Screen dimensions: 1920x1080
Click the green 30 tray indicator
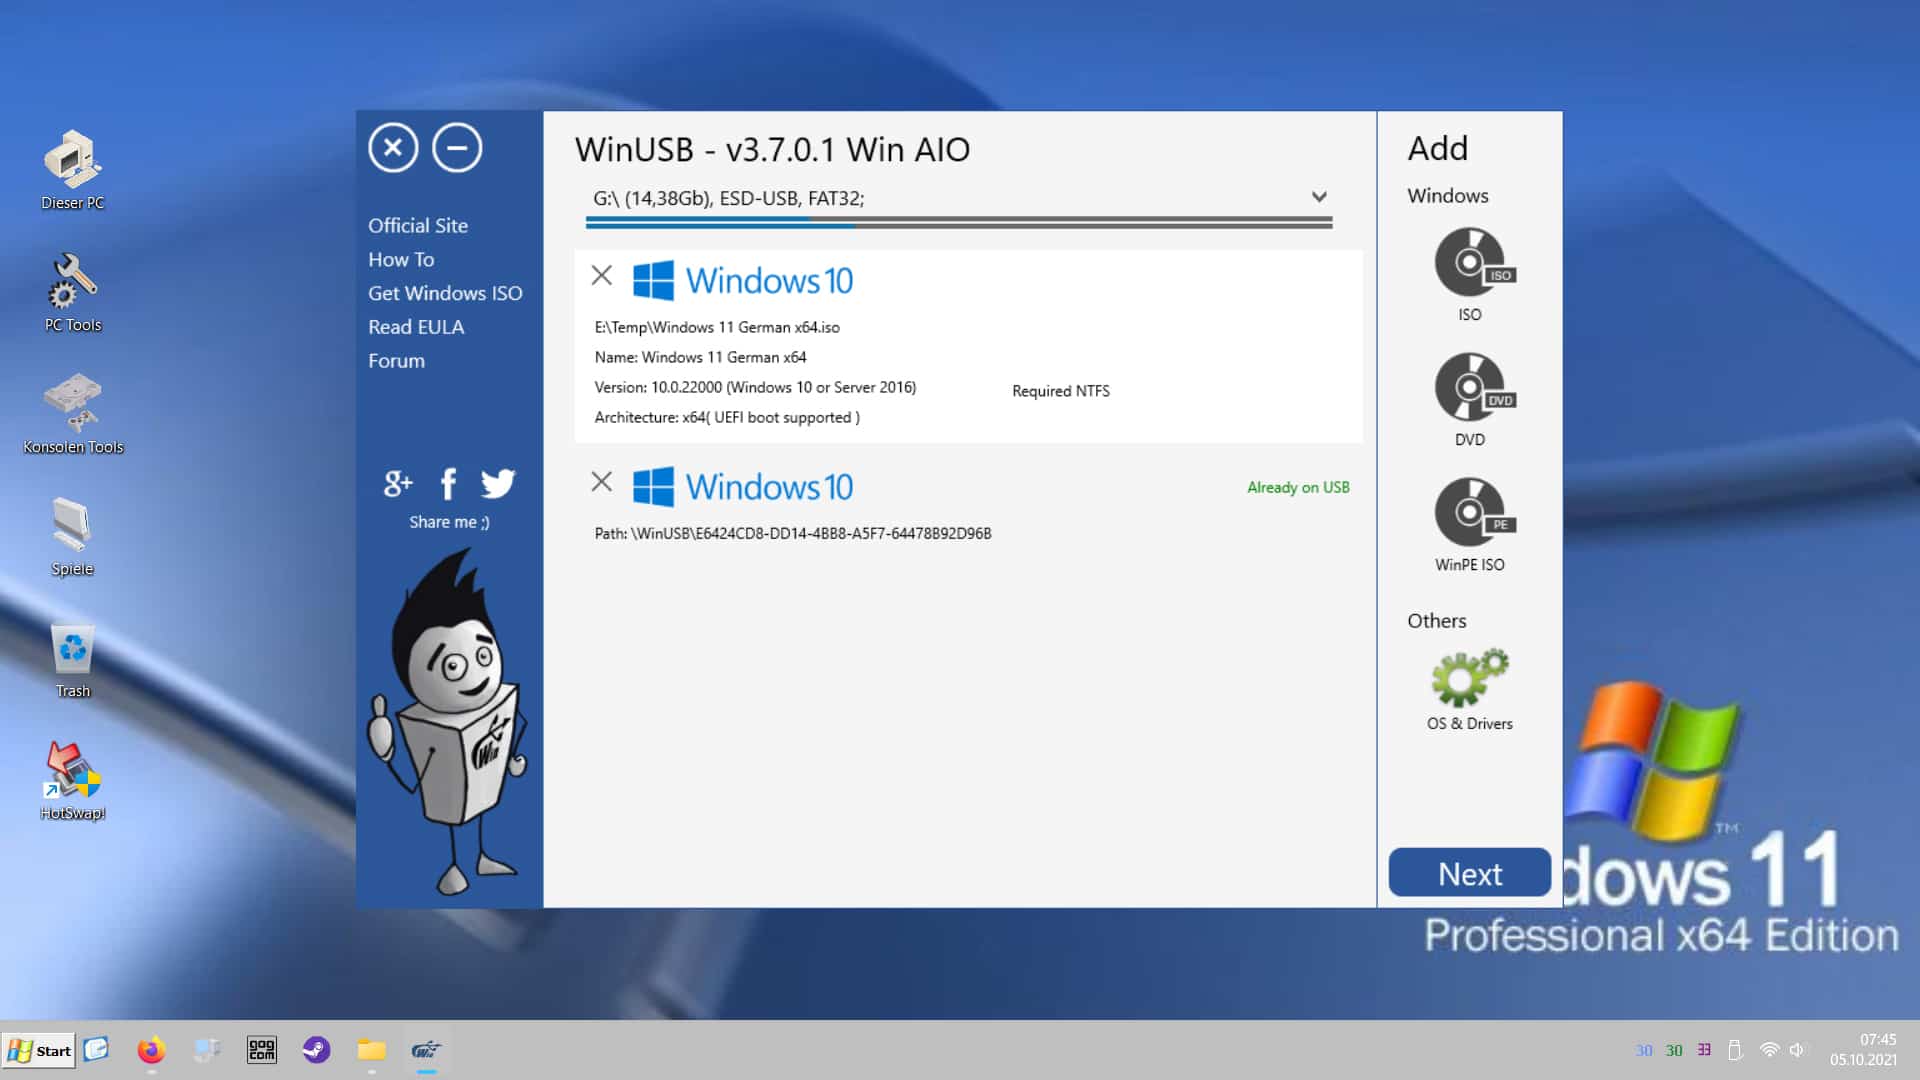1674,1051
